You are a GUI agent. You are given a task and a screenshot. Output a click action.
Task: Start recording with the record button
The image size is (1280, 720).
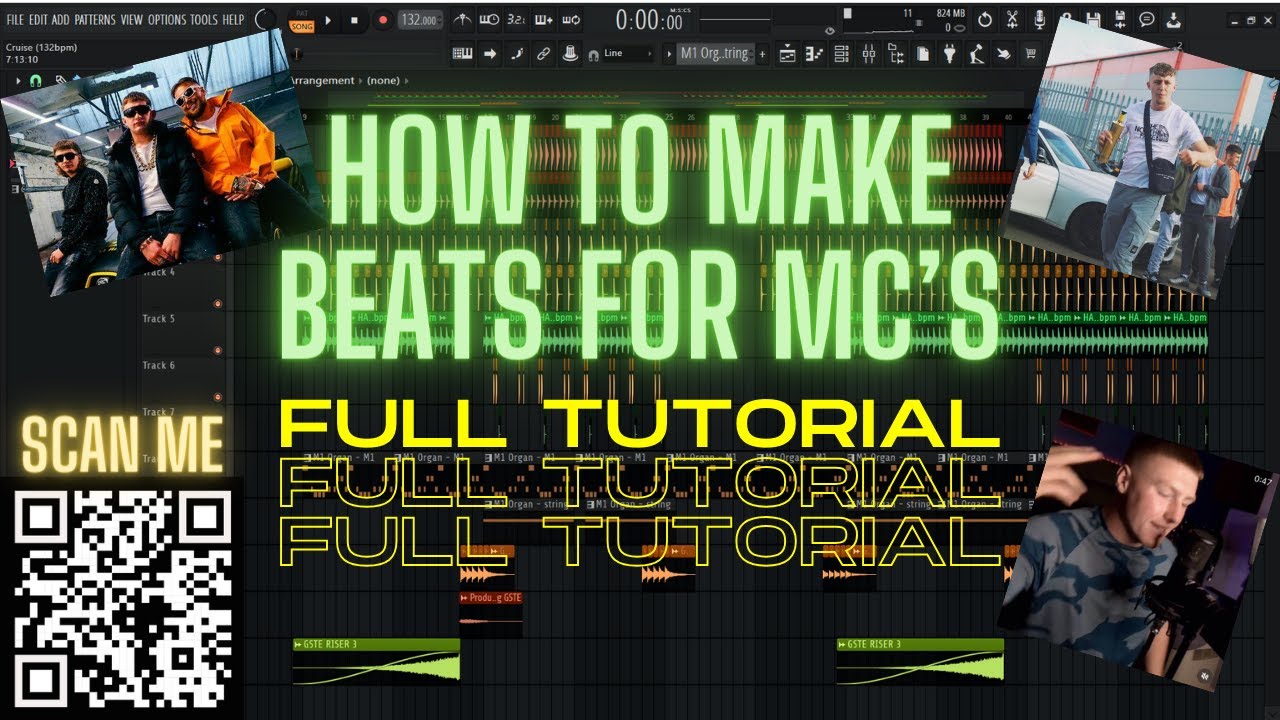click(x=383, y=19)
